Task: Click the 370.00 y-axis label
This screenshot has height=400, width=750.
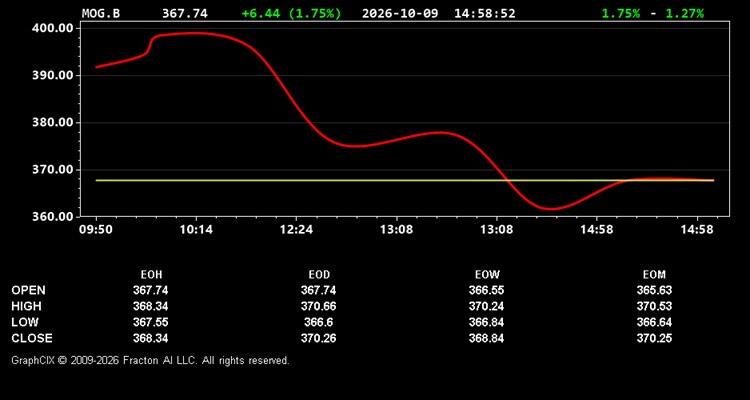Action: (x=53, y=170)
